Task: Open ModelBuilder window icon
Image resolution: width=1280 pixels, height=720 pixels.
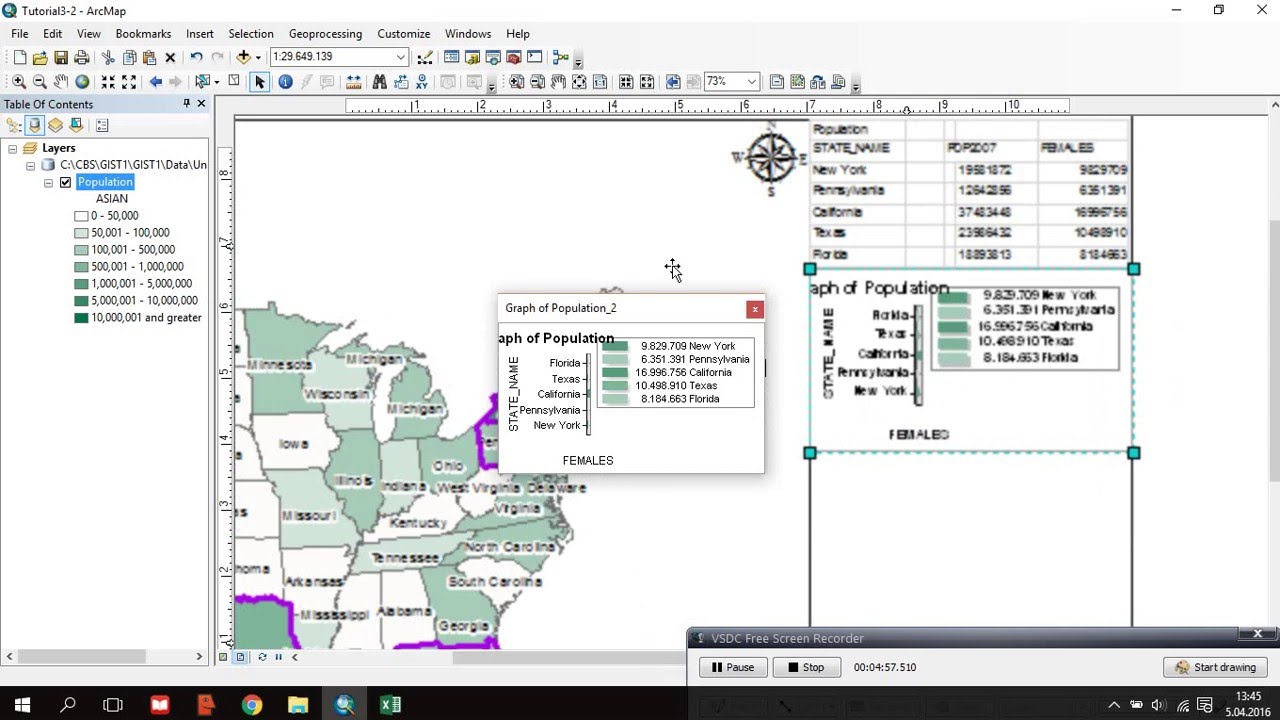Action: 561,58
